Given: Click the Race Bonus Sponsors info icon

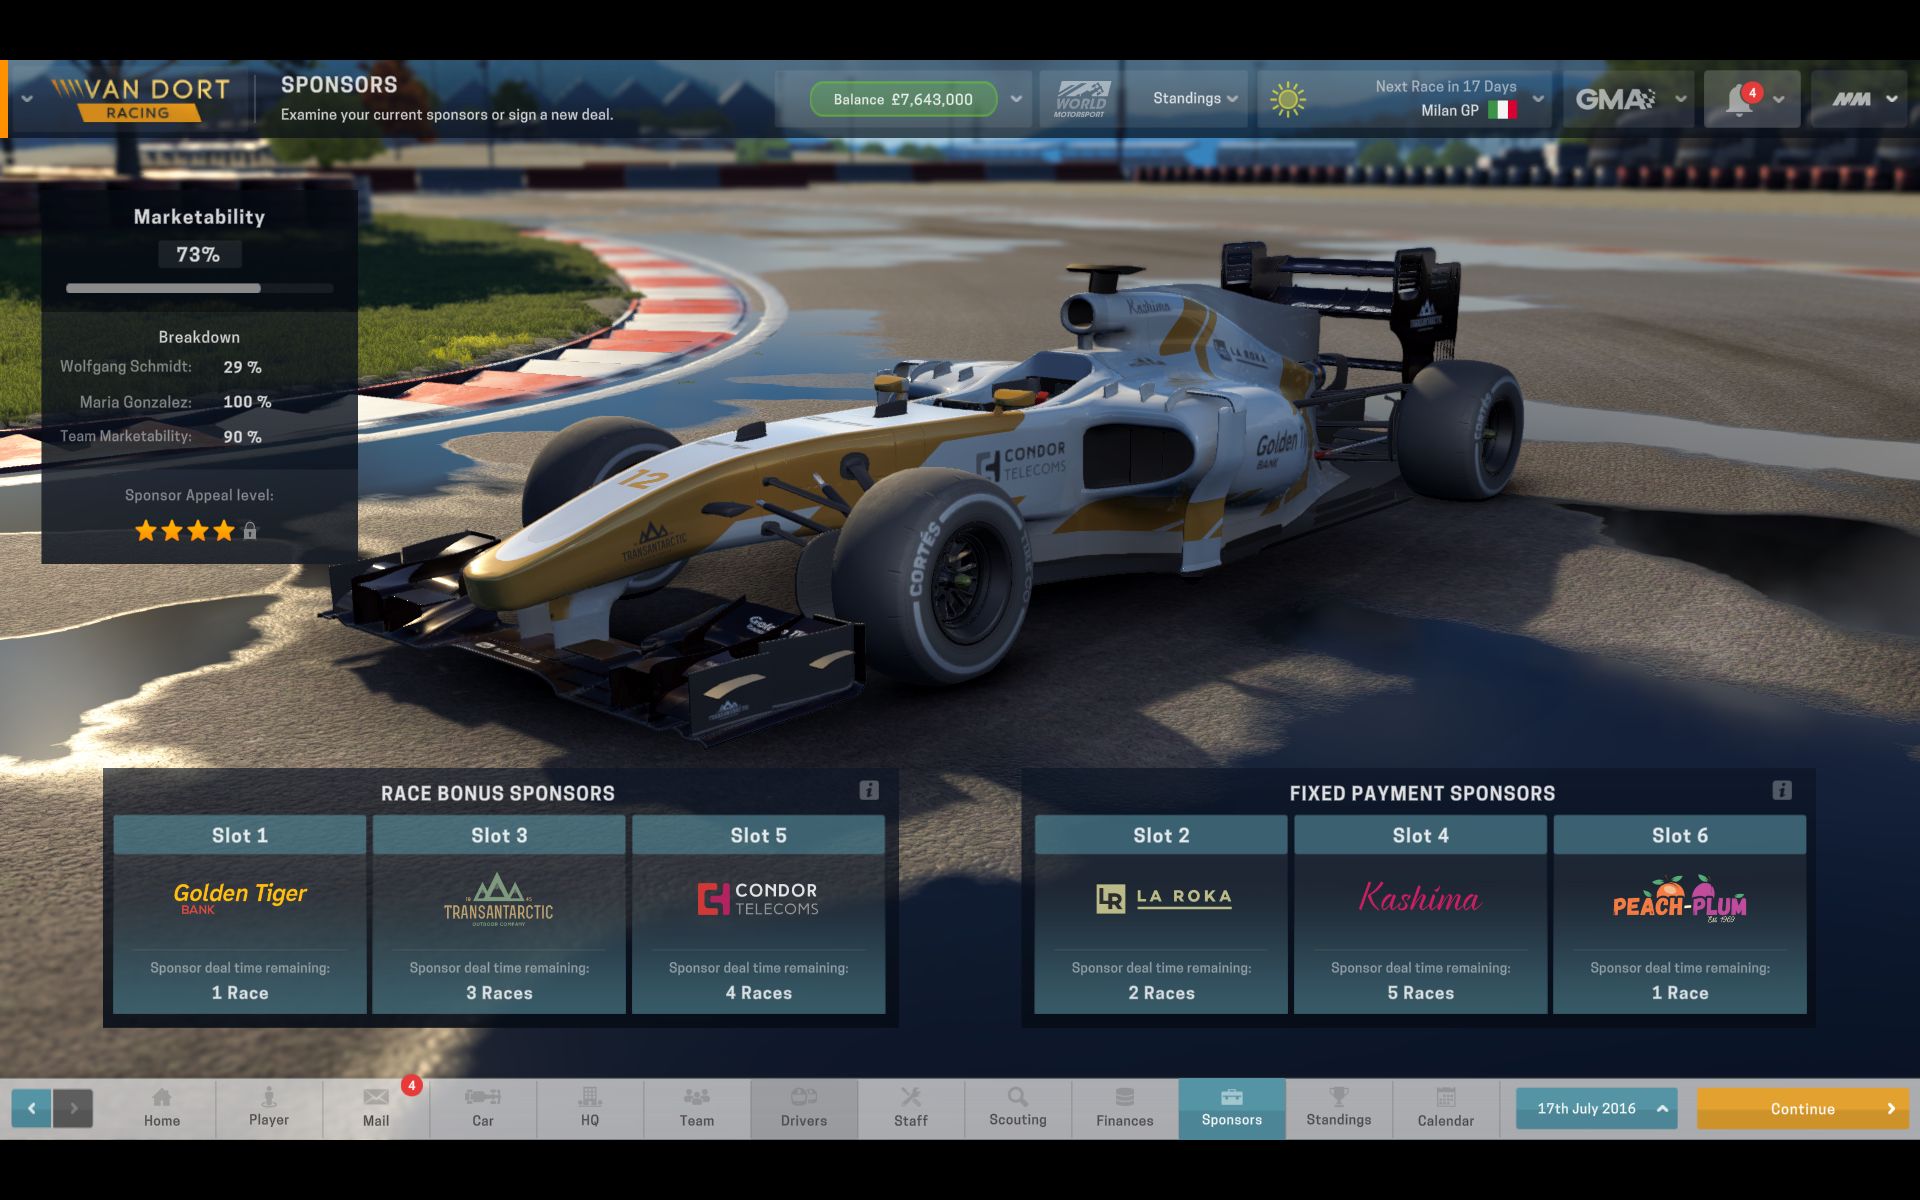Looking at the screenshot, I should 868,788.
